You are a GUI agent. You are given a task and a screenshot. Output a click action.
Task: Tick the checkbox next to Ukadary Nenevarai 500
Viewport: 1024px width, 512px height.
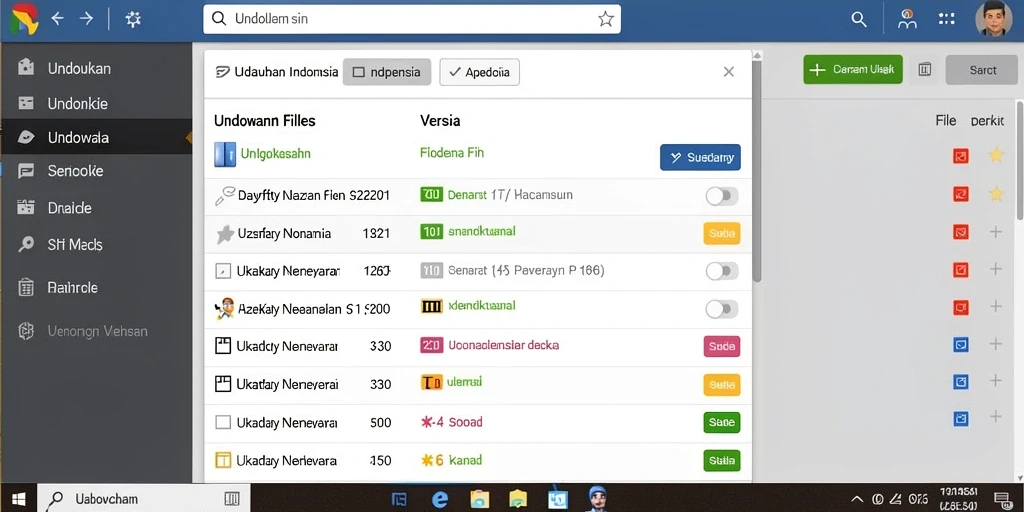223,423
